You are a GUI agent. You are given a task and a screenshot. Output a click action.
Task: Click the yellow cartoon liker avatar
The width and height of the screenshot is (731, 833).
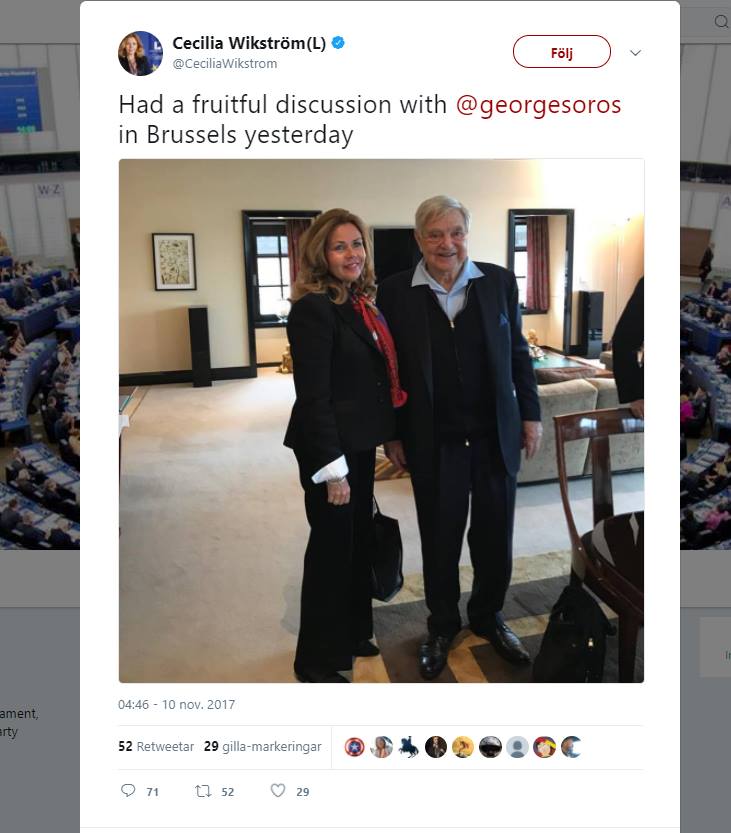point(463,747)
